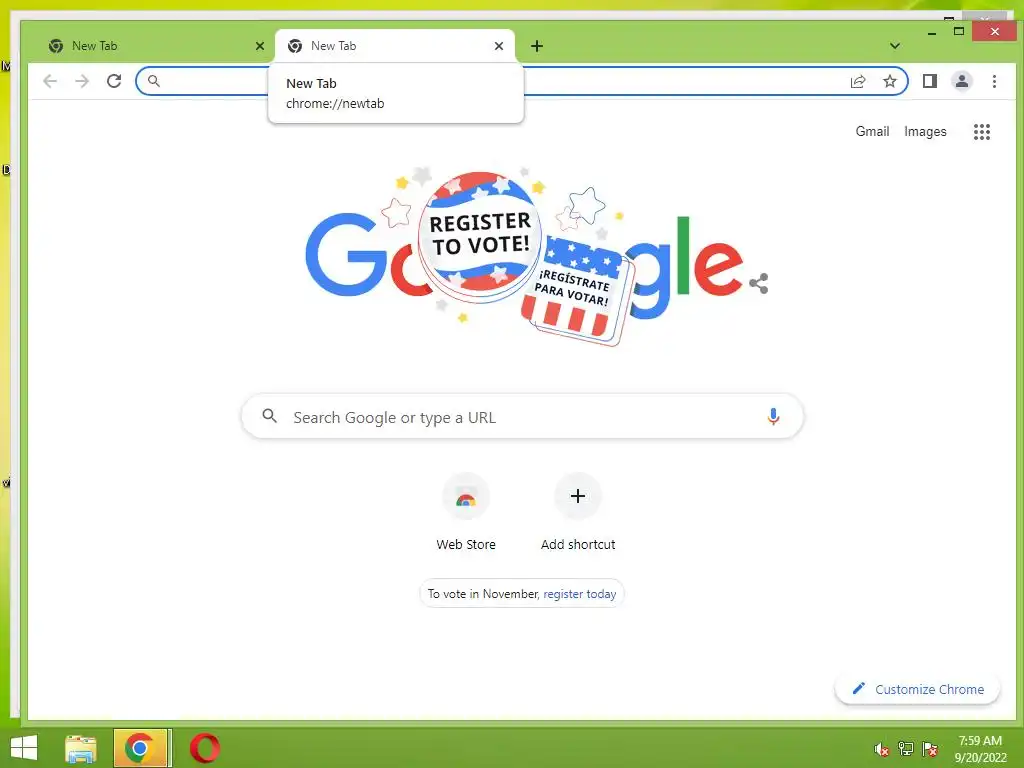Open the Action Center flag icon

[930, 749]
